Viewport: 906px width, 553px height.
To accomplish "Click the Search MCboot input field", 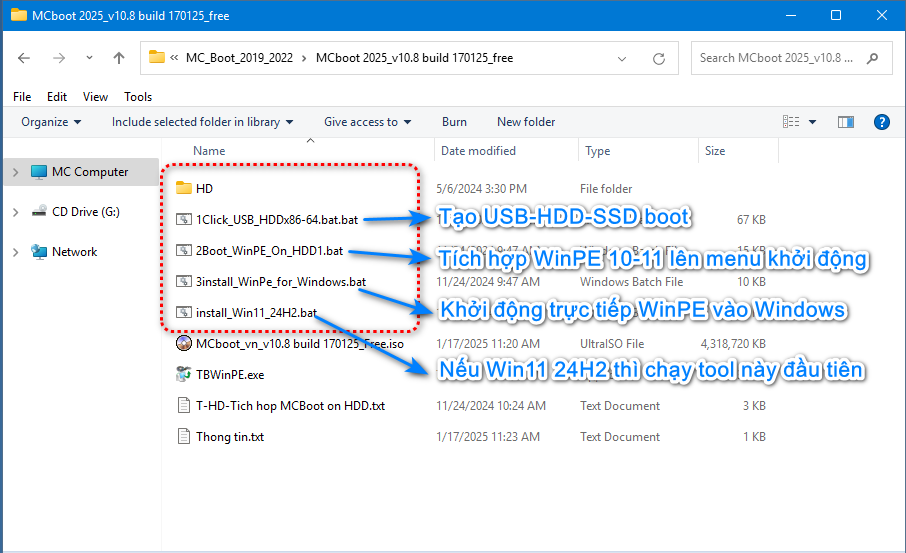I will 780,58.
